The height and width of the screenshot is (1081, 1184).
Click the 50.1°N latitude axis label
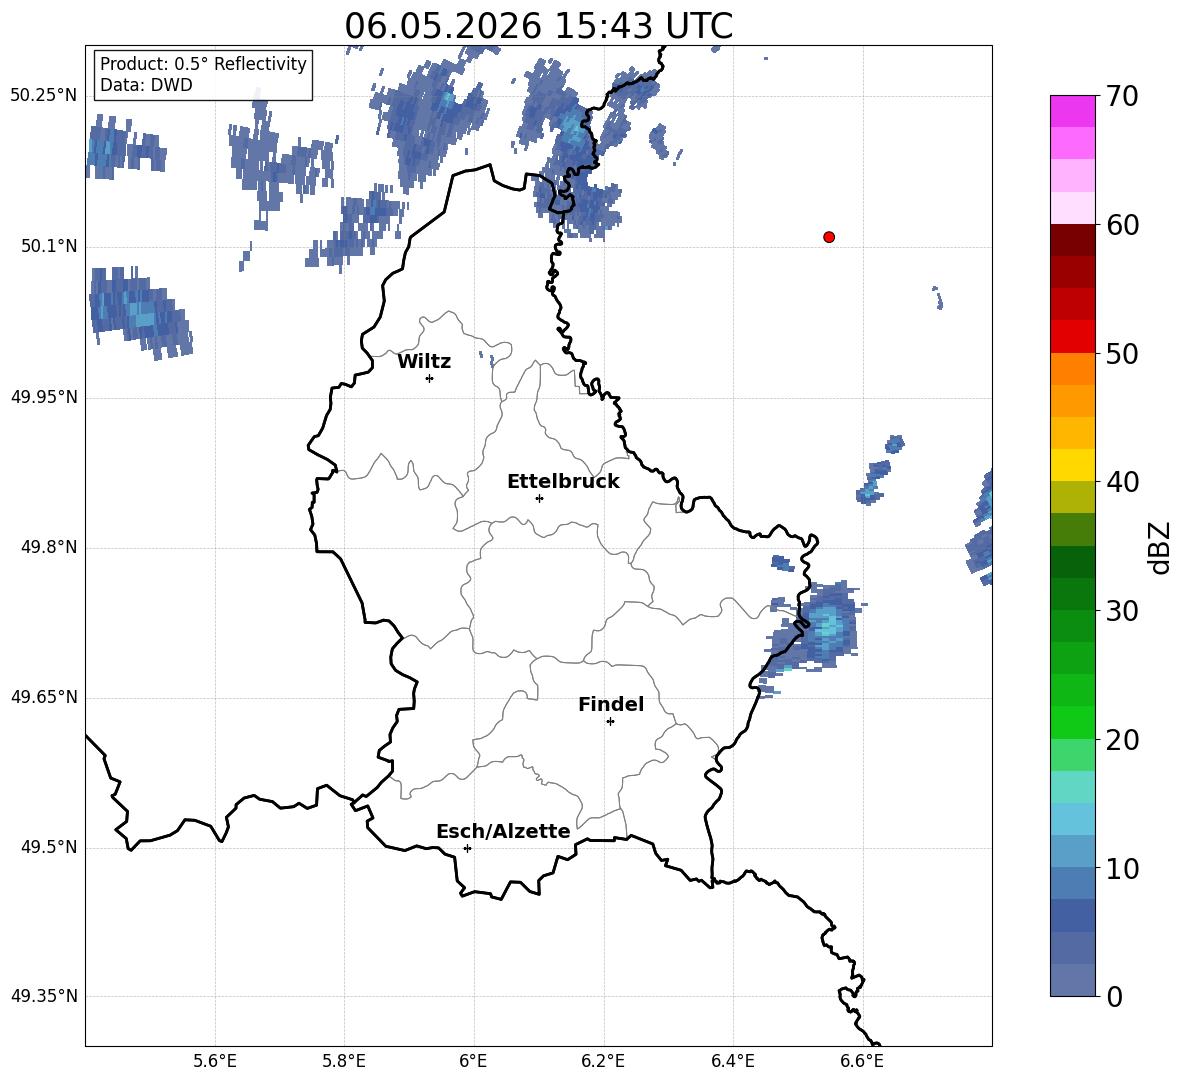44,246
